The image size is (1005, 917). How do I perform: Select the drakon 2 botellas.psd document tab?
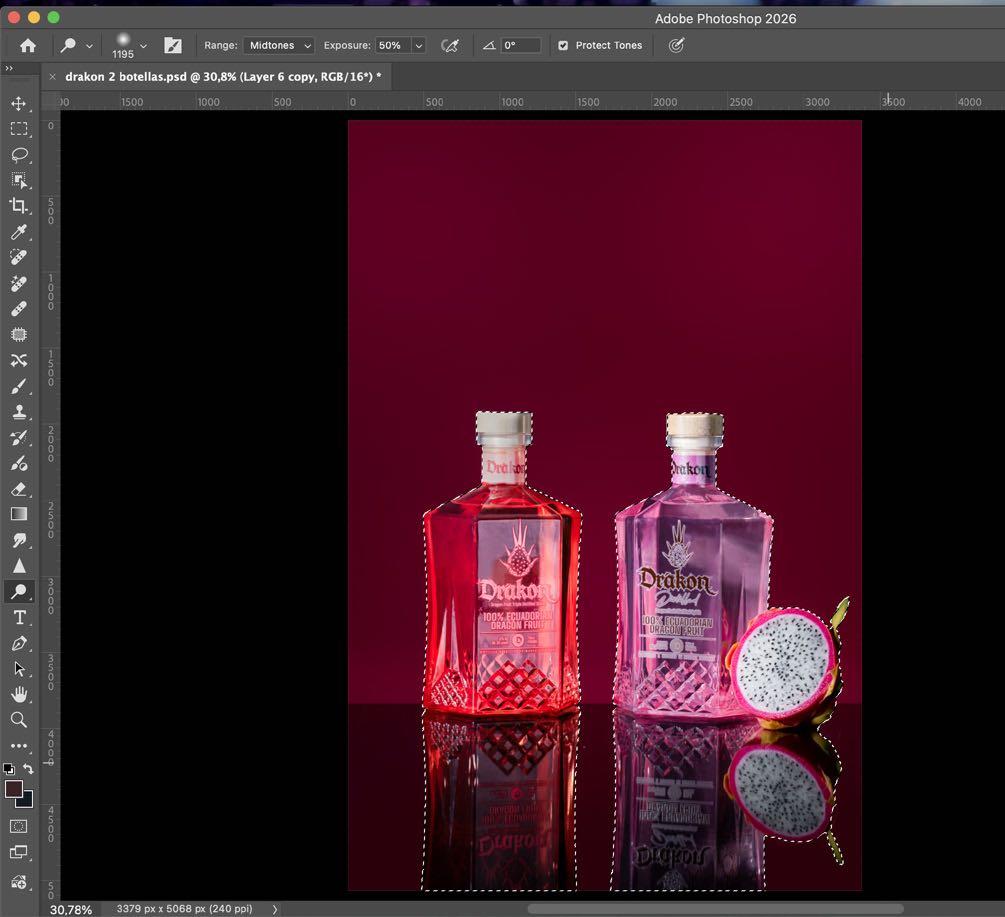(x=222, y=76)
